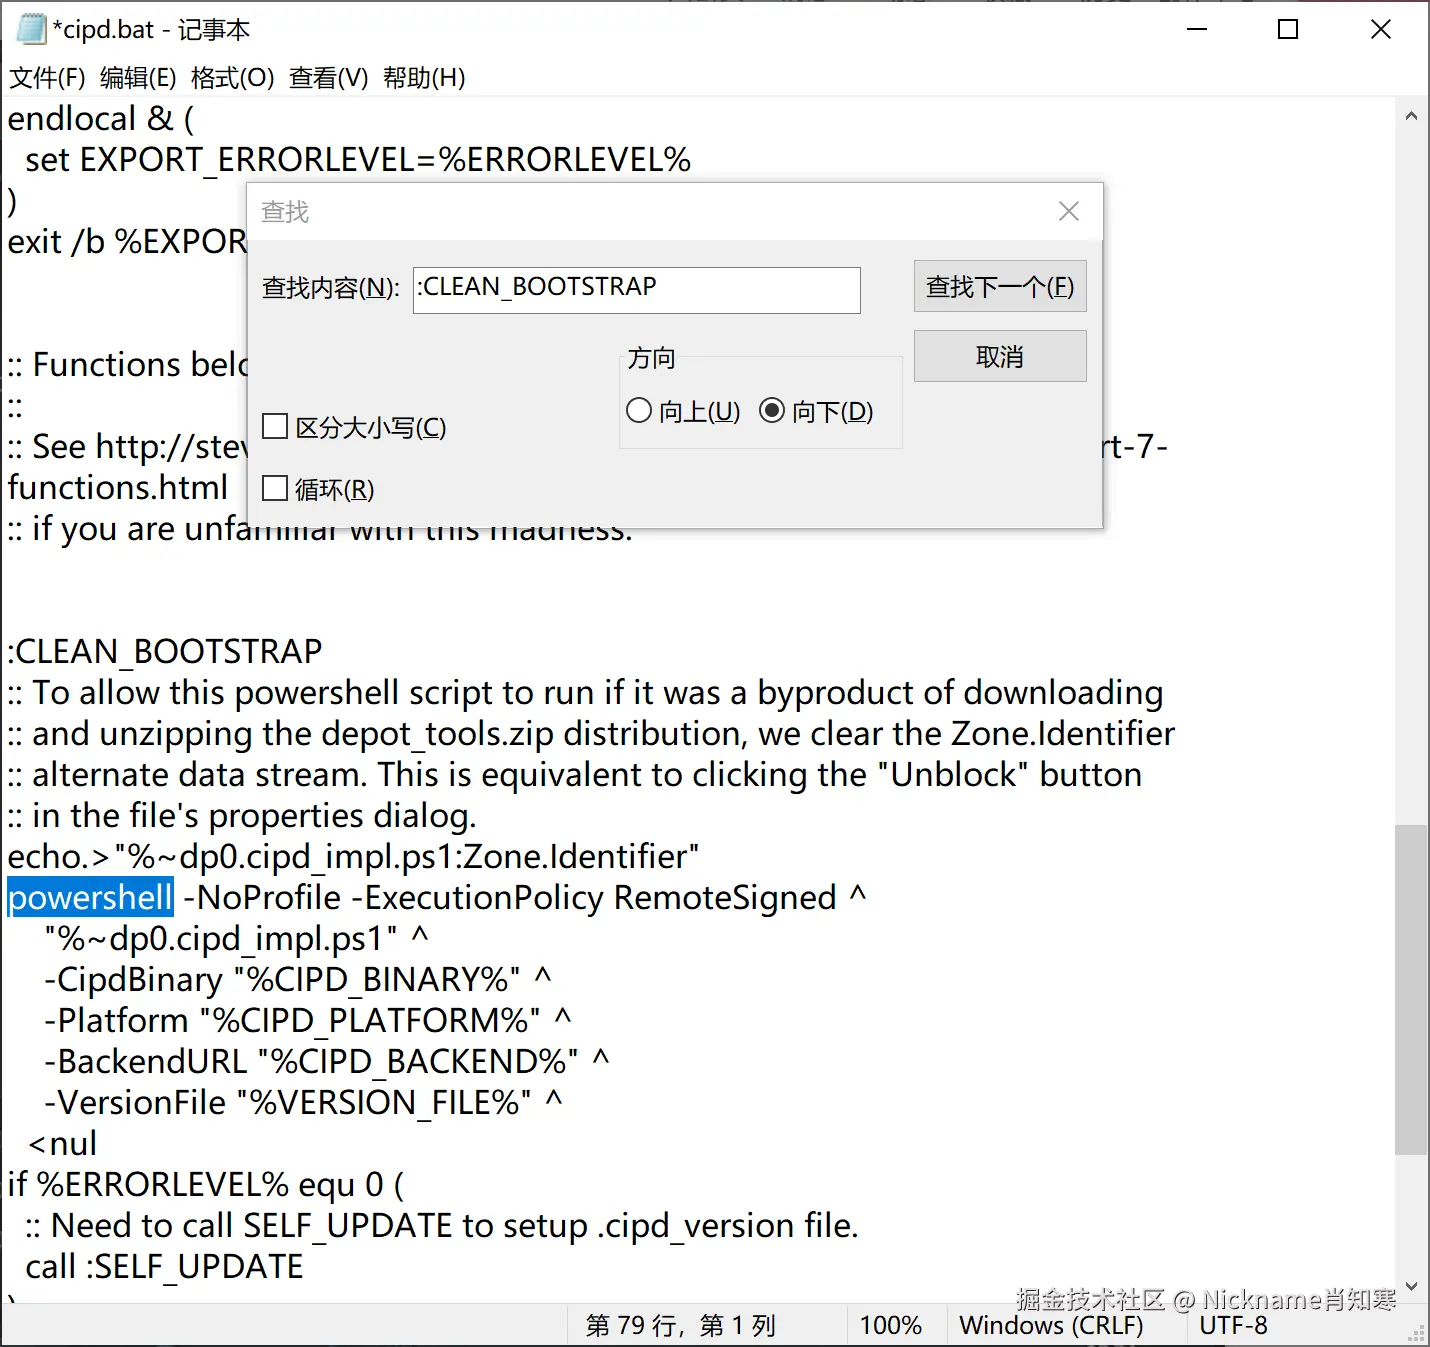Click the 'To allow this powershell script' comment
Viewport: 1430px width, 1347px height.
pyautogui.click(x=585, y=692)
